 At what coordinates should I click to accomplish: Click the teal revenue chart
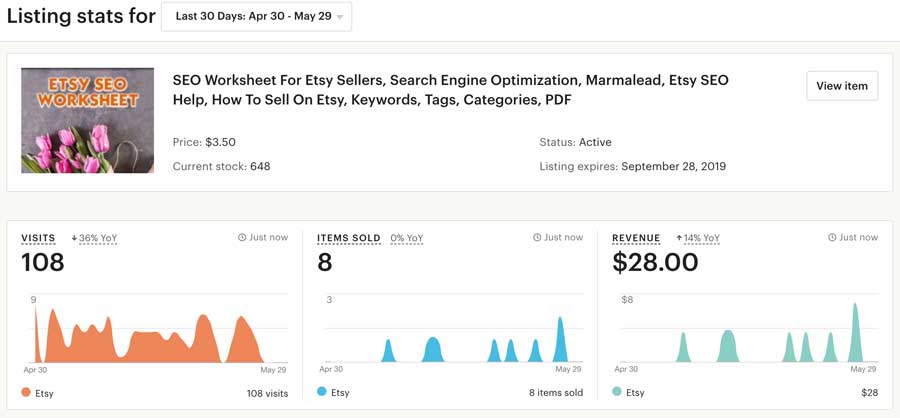click(x=769, y=333)
